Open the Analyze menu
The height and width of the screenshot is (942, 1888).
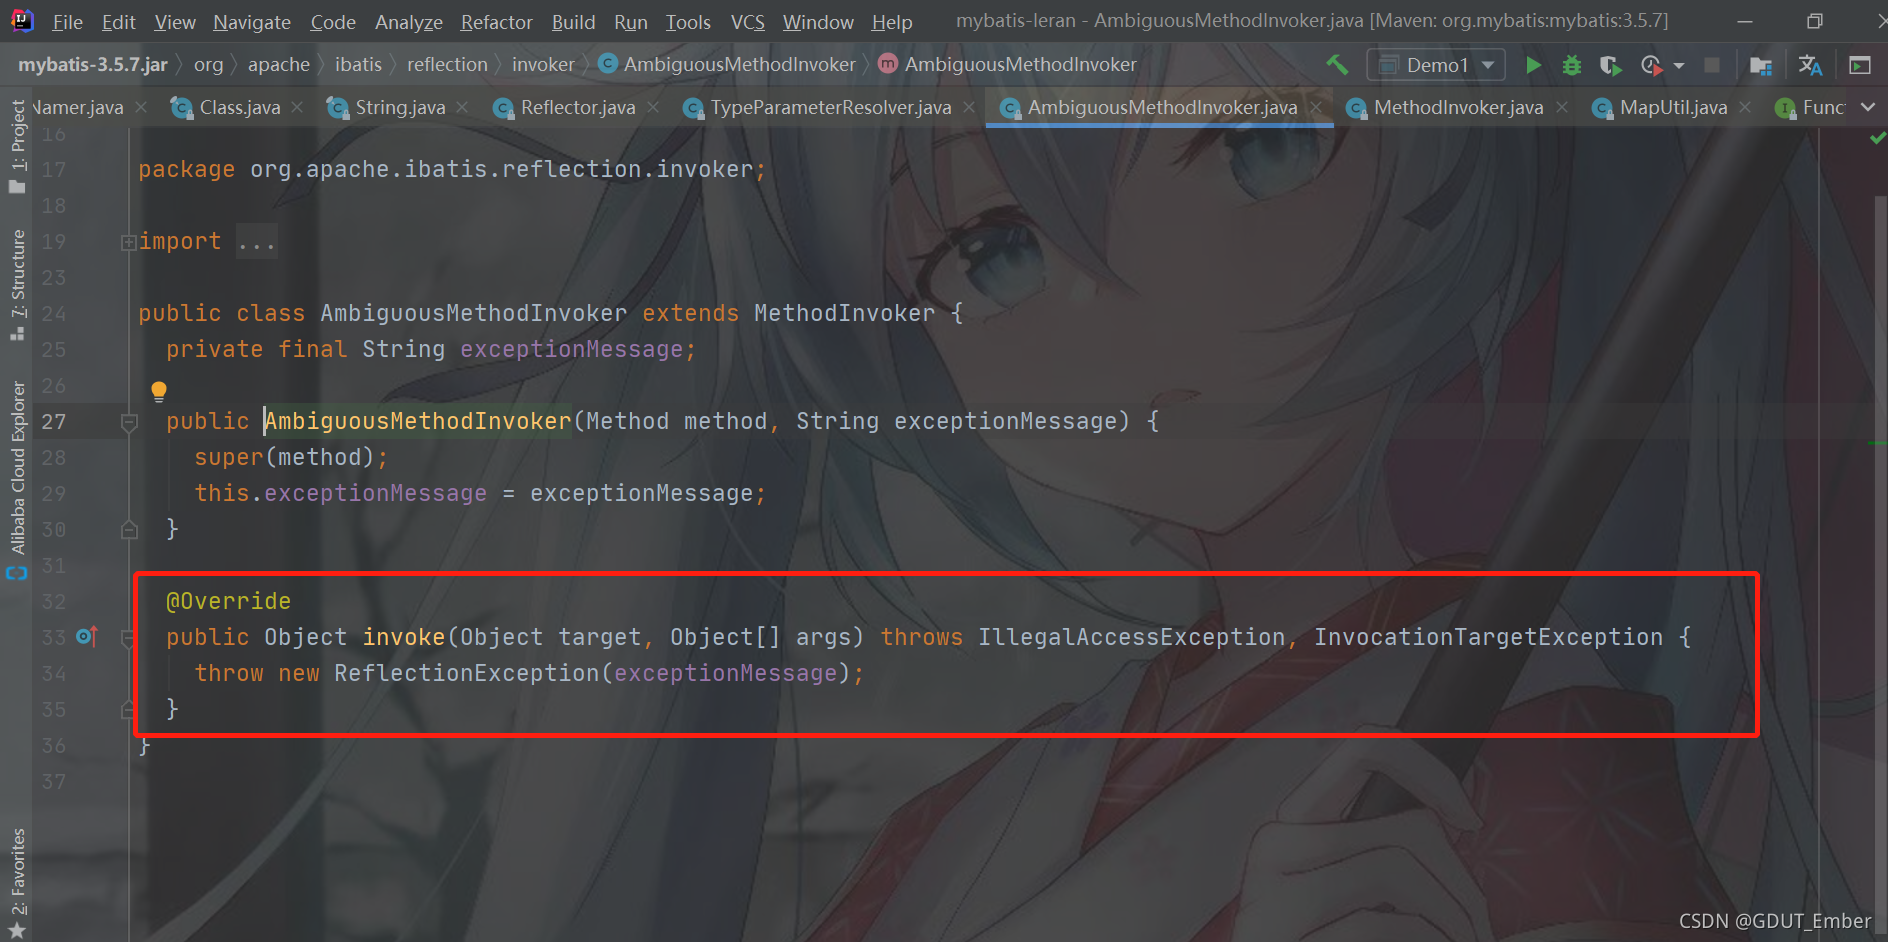coord(409,22)
